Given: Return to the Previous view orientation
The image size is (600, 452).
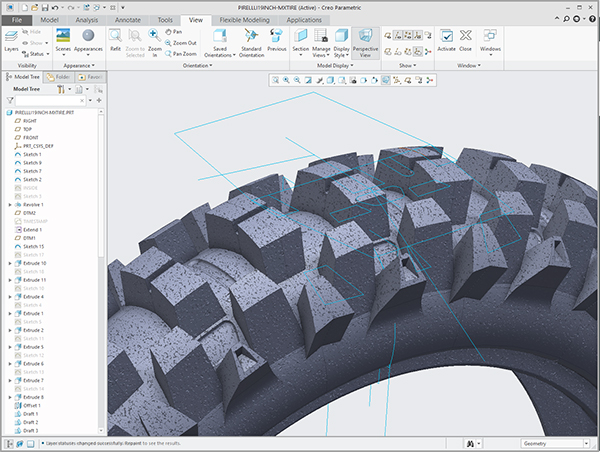Looking at the screenshot, I should [x=277, y=40].
